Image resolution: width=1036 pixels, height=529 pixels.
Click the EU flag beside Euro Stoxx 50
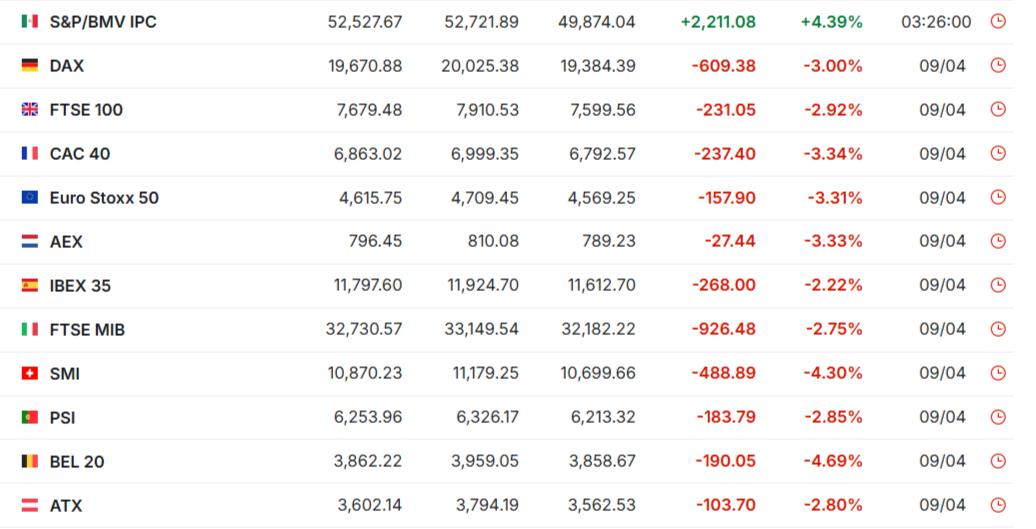pyautogui.click(x=30, y=197)
